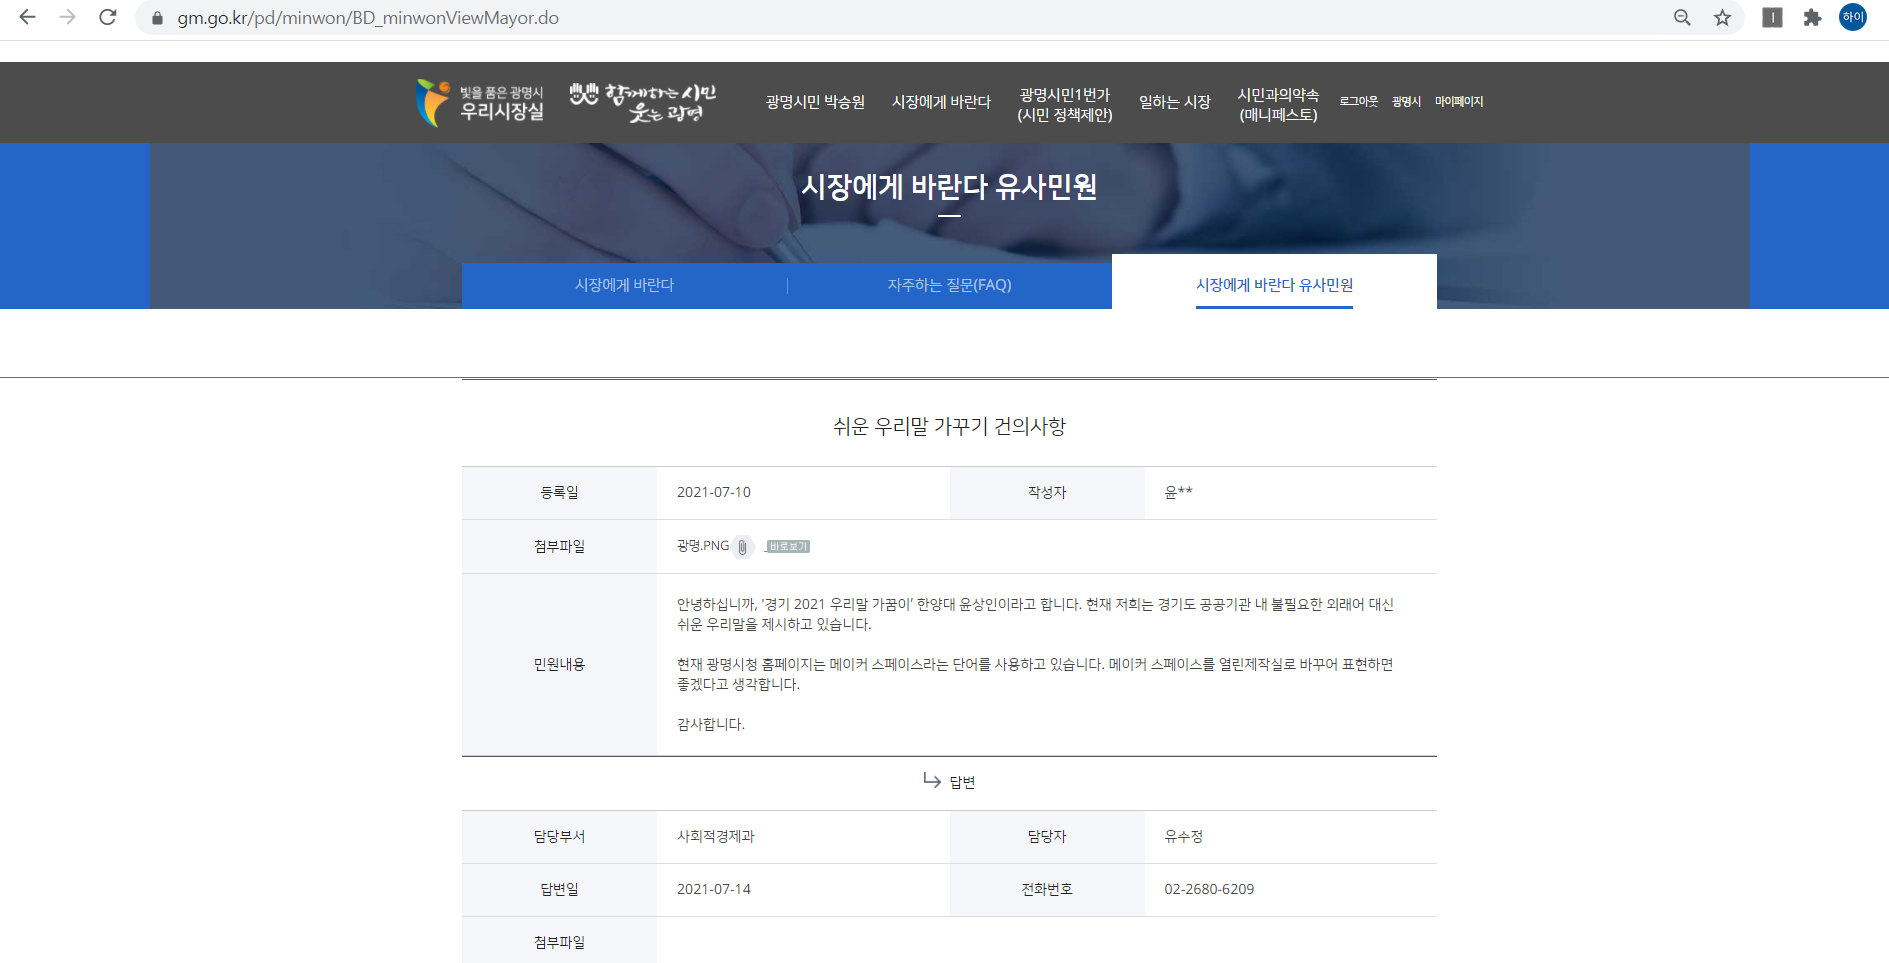Click the browser forward arrow
The height and width of the screenshot is (963, 1889).
coord(67,18)
